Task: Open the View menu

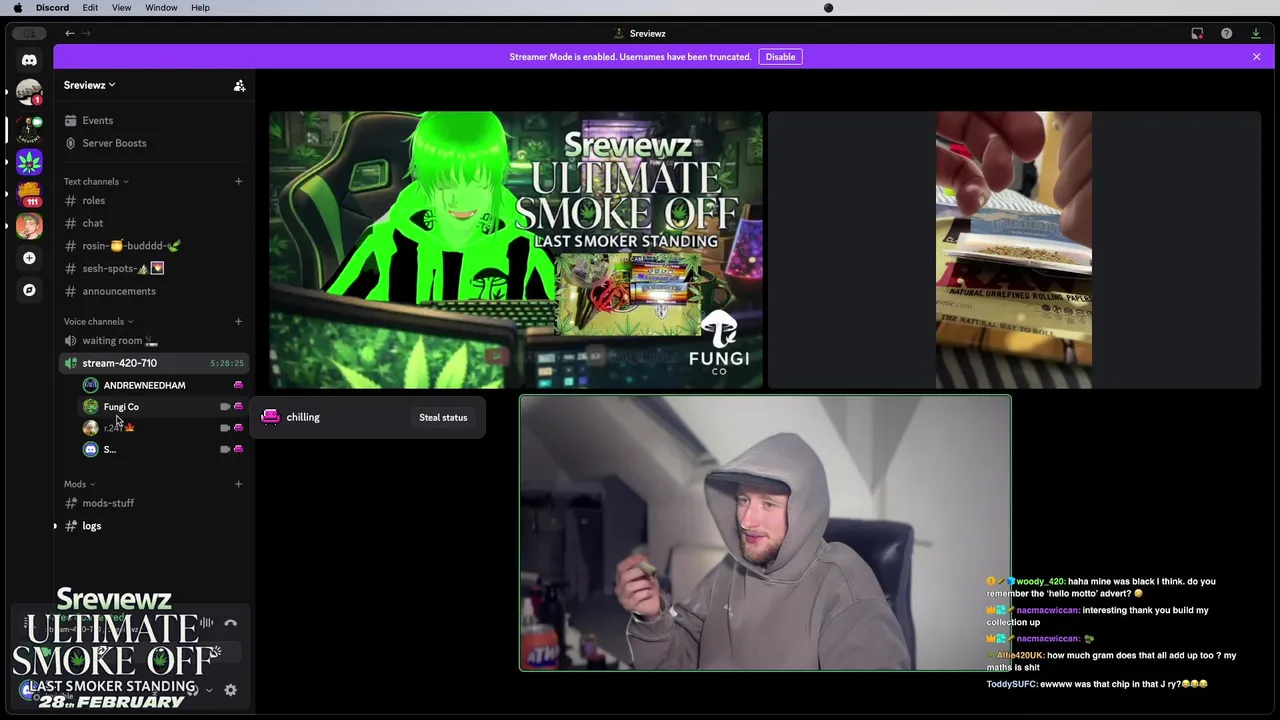Action: (x=121, y=8)
